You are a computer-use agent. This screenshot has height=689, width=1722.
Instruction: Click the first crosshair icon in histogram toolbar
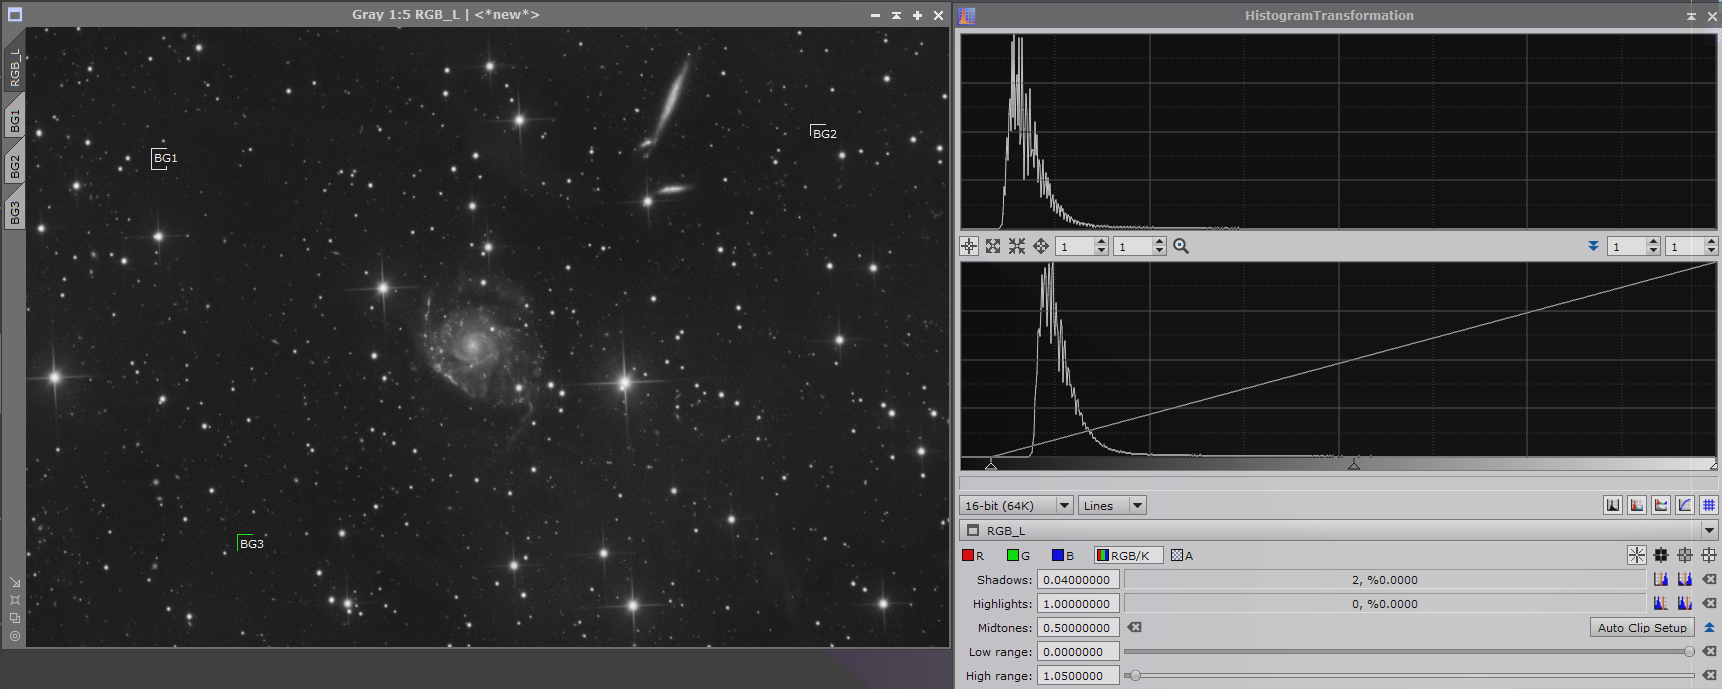(x=969, y=246)
